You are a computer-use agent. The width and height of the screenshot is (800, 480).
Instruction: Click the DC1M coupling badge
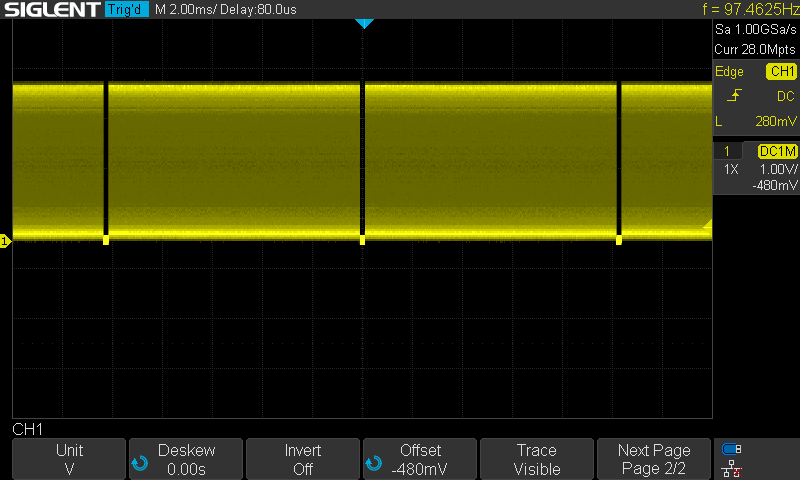click(778, 151)
